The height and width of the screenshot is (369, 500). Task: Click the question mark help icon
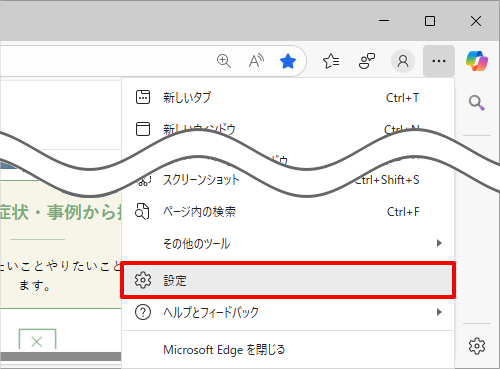pos(143,312)
